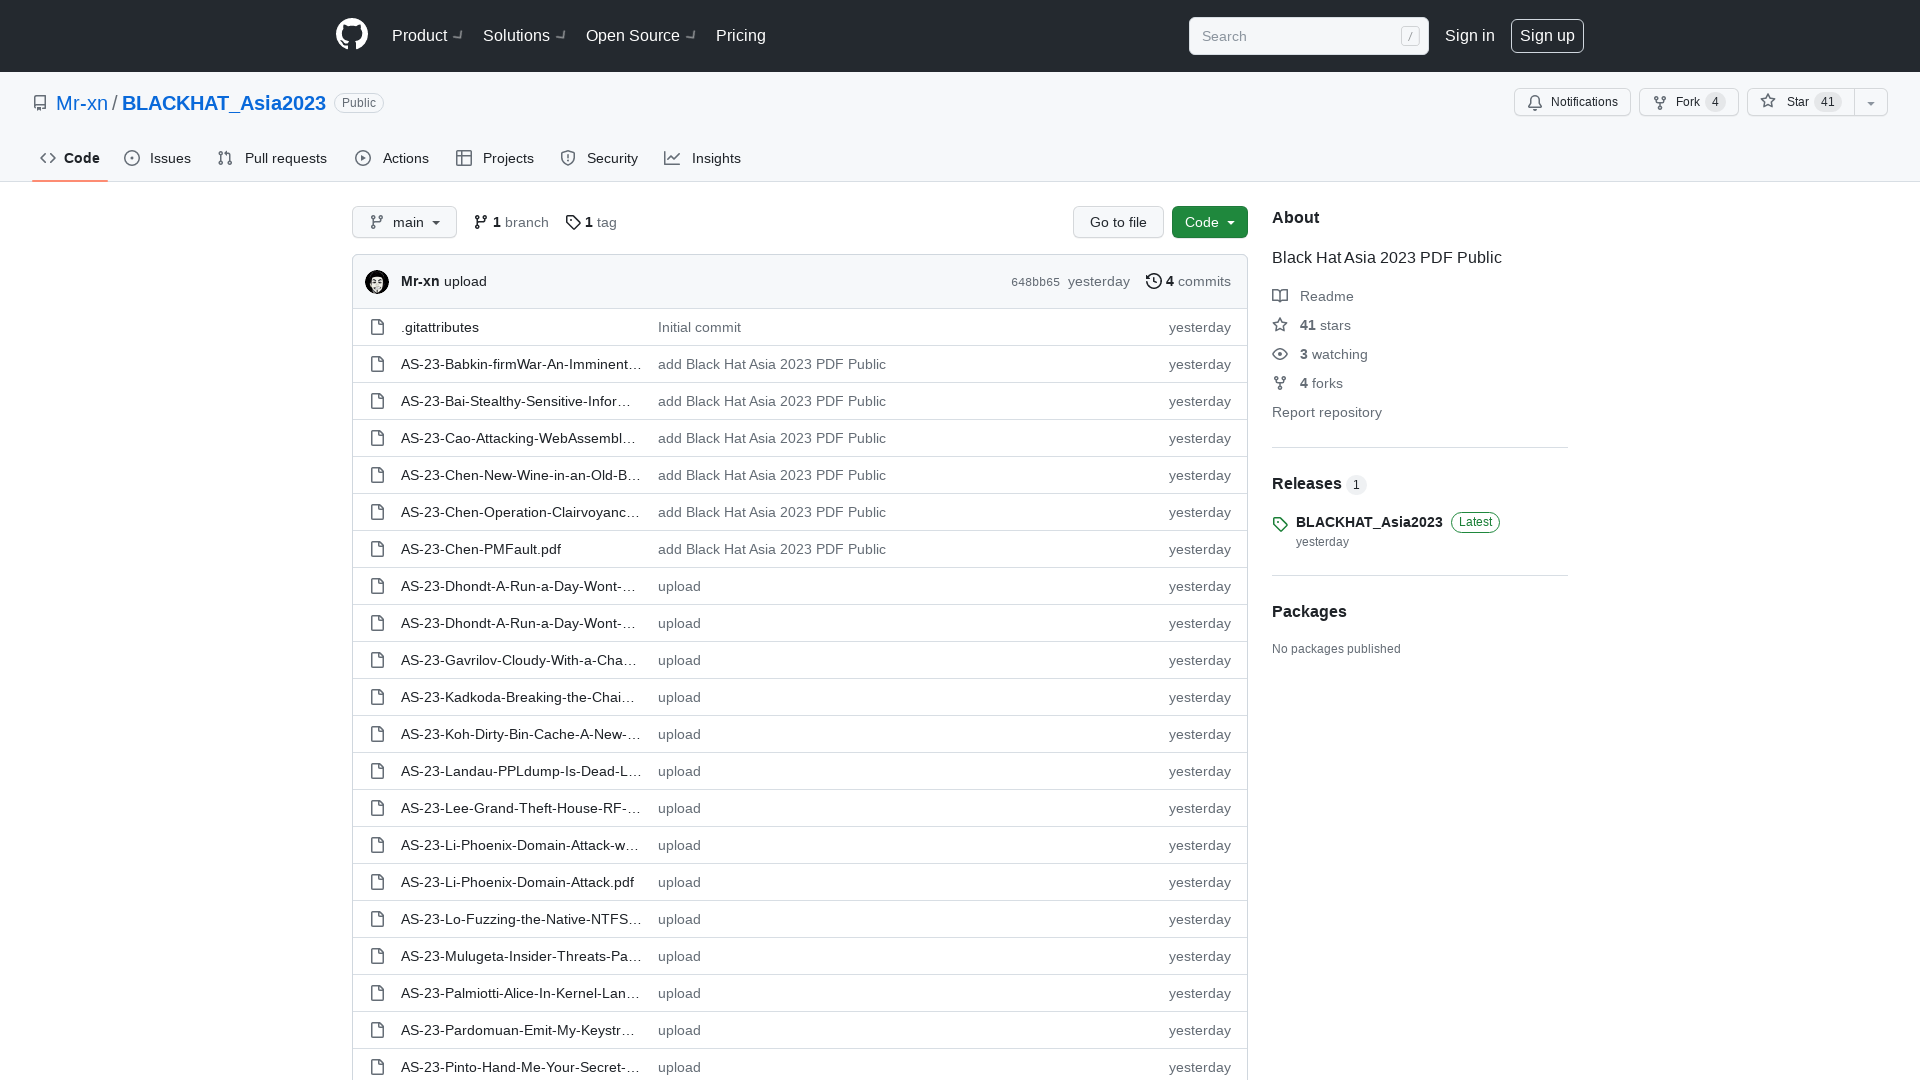1920x1080 pixels.
Task: Open commit hash 648bb65
Action: coord(1035,282)
